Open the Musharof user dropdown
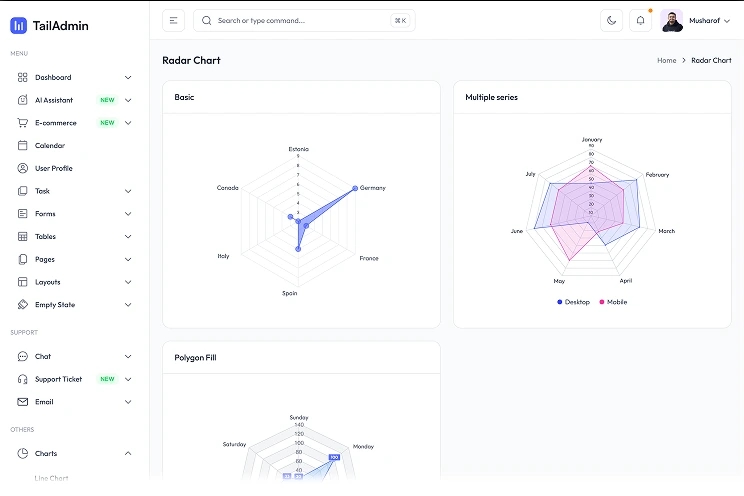 (709, 20)
